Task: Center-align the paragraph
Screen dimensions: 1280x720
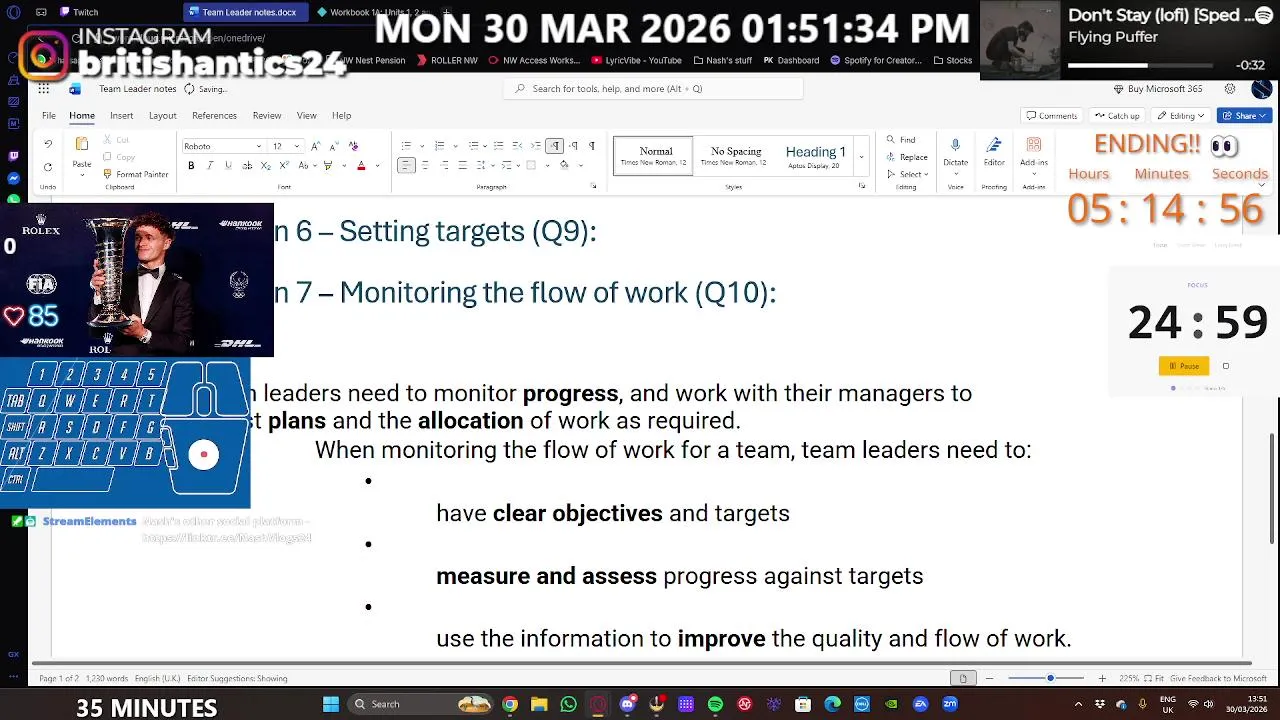Action: pyautogui.click(x=425, y=166)
